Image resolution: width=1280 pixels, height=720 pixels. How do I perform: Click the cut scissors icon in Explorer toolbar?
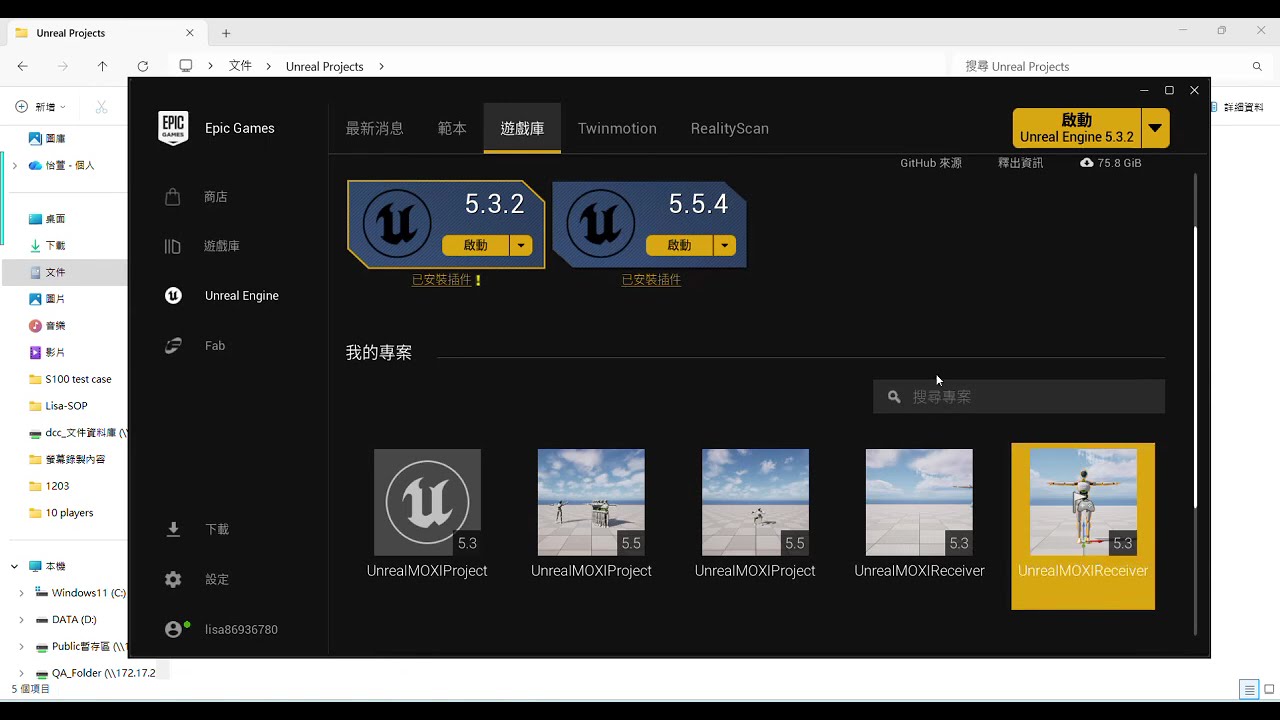click(x=101, y=106)
